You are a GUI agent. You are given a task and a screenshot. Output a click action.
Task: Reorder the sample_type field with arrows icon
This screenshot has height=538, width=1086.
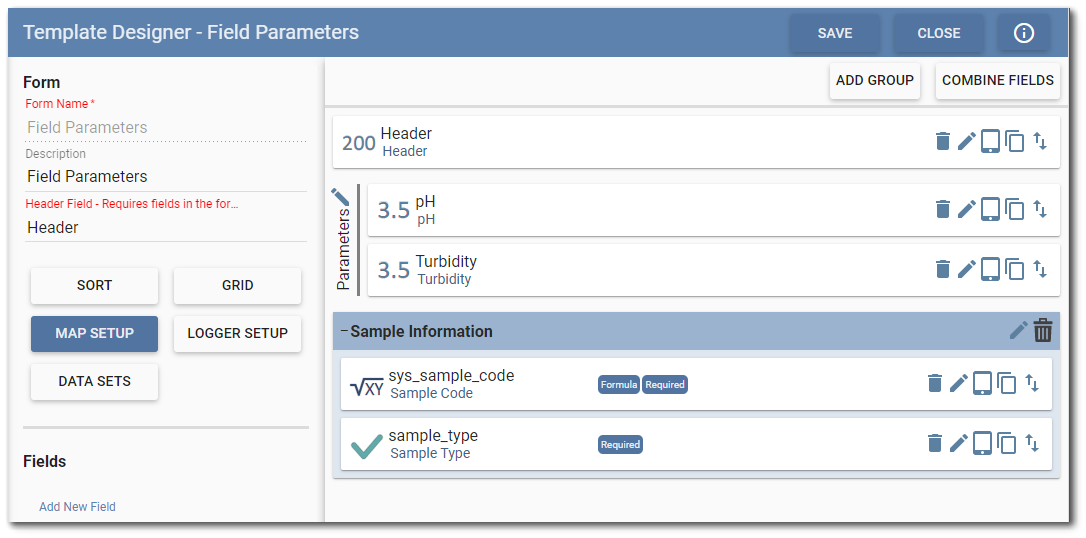pos(1032,443)
